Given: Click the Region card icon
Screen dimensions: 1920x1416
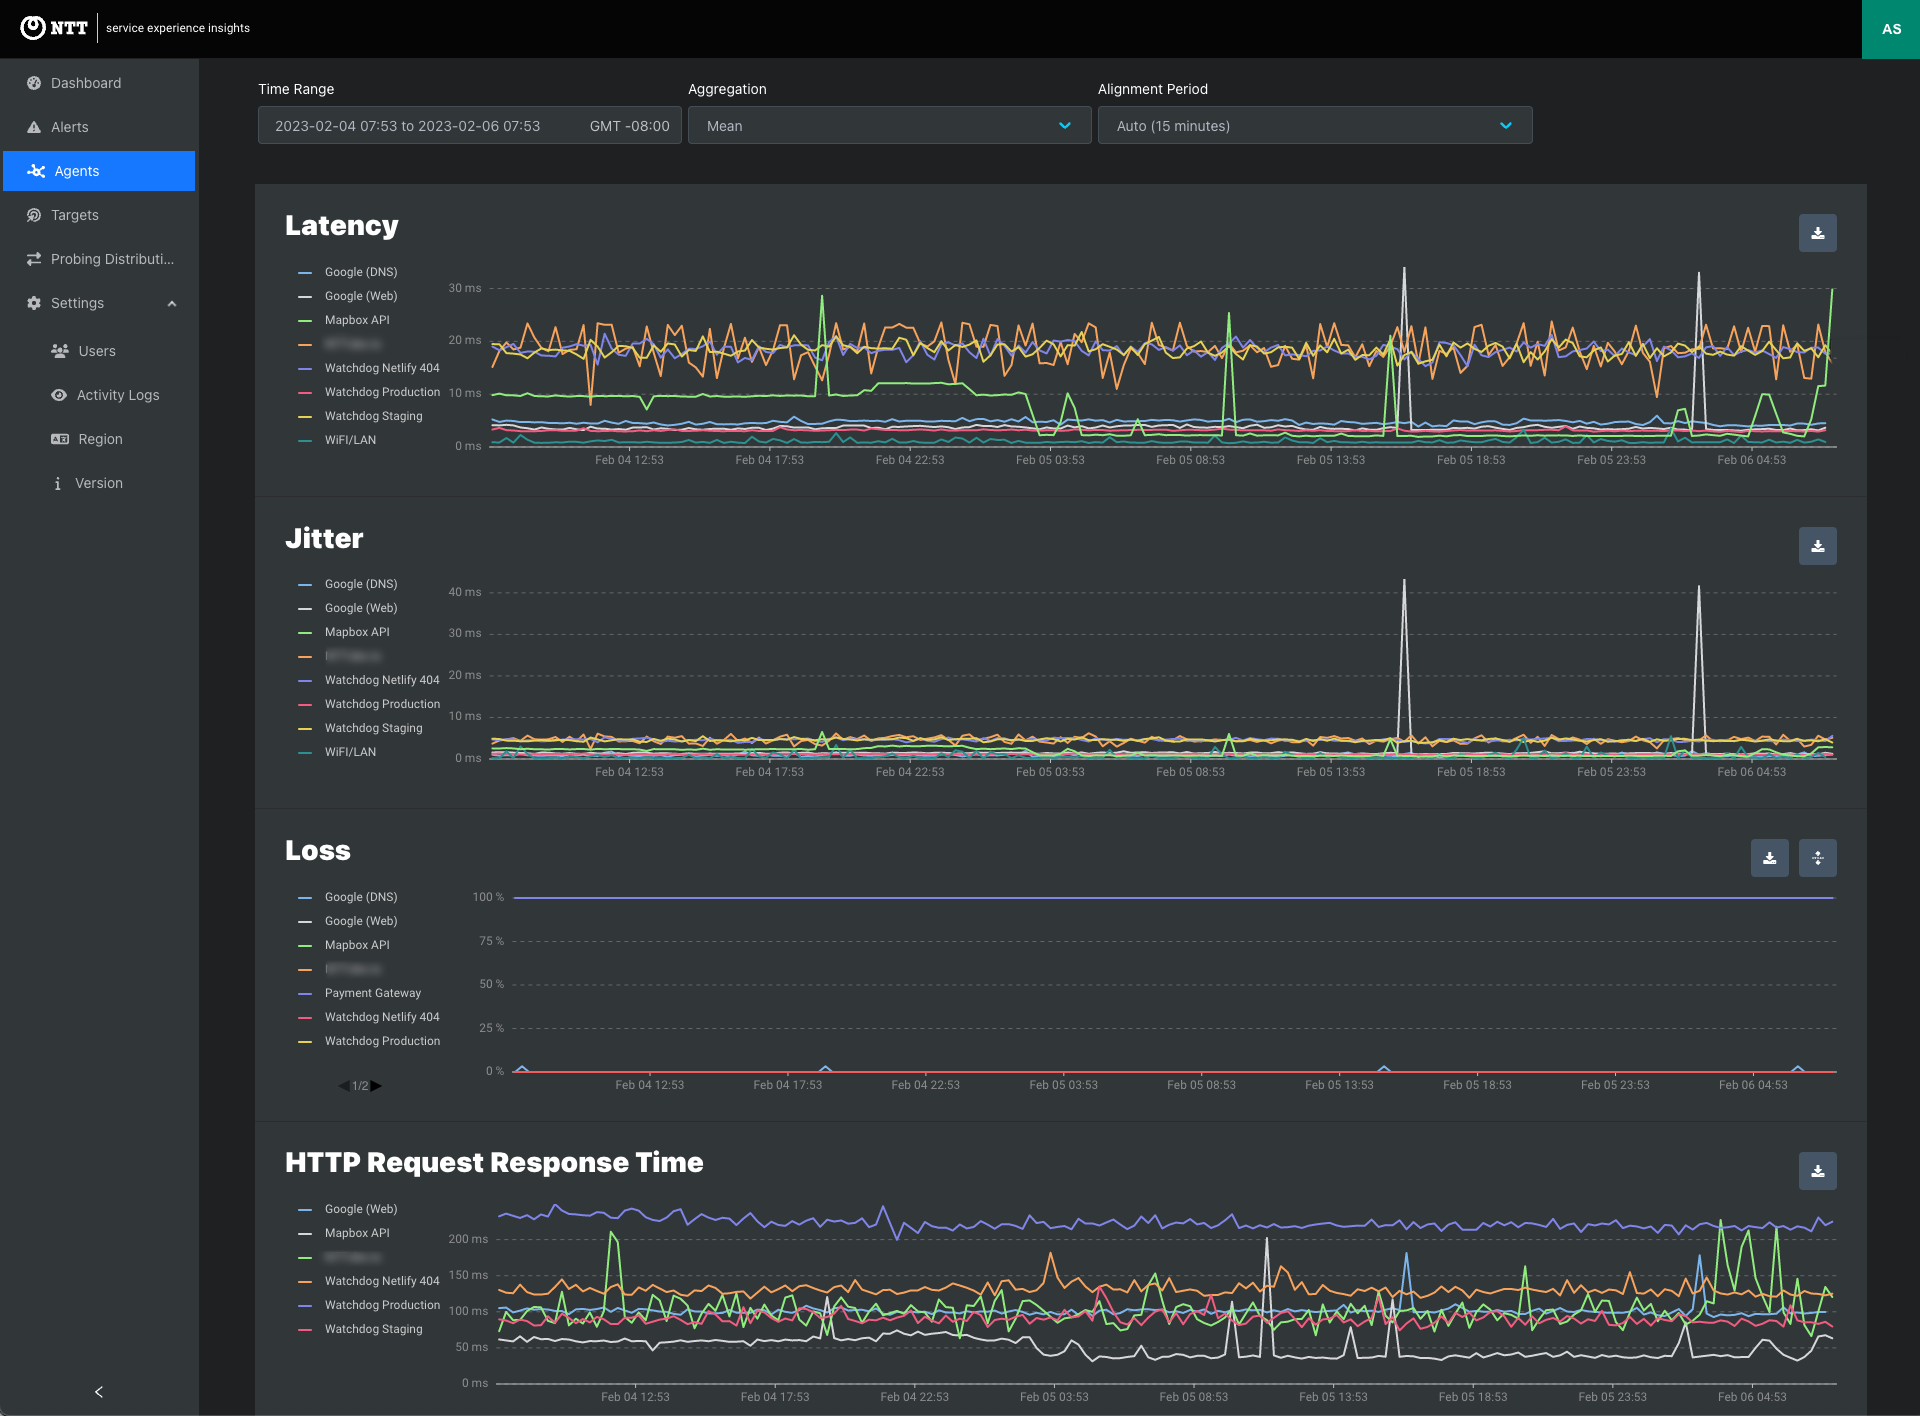Looking at the screenshot, I should (60, 439).
